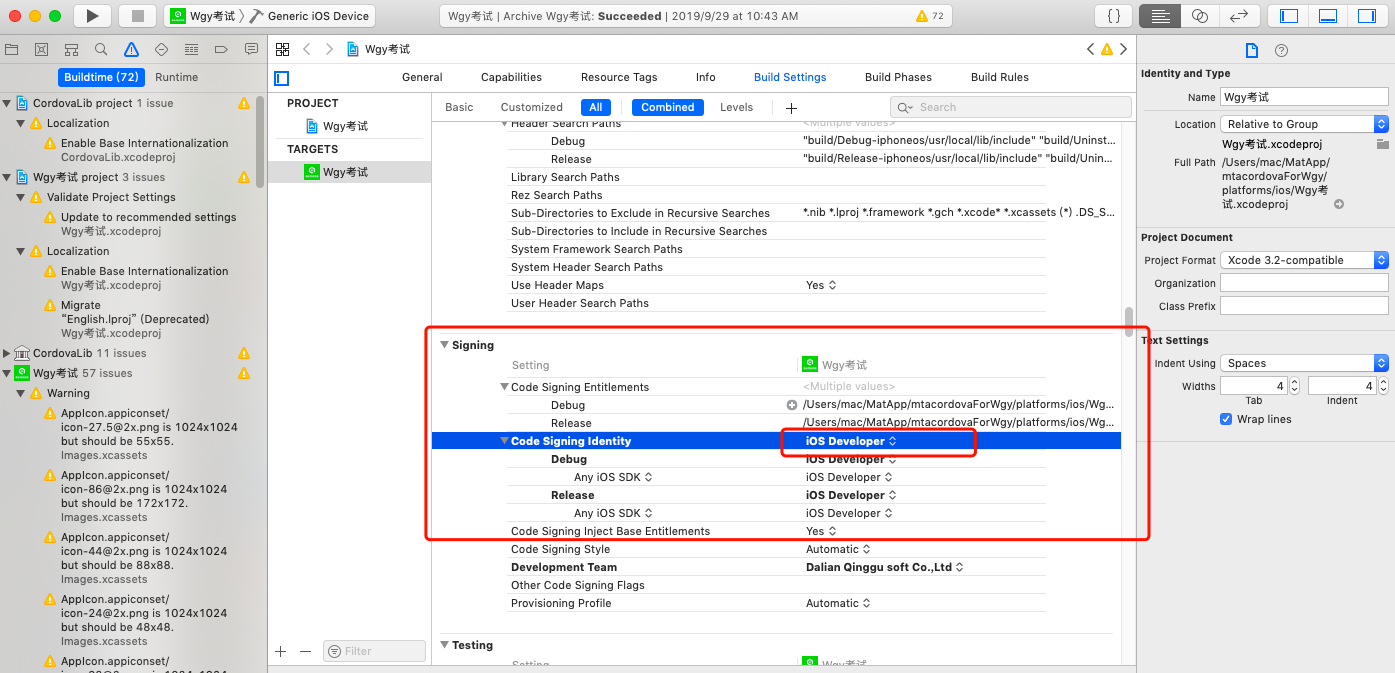Screen dimensions: 1395x673
Task: Click the build settings Search field
Action: 1011,107
